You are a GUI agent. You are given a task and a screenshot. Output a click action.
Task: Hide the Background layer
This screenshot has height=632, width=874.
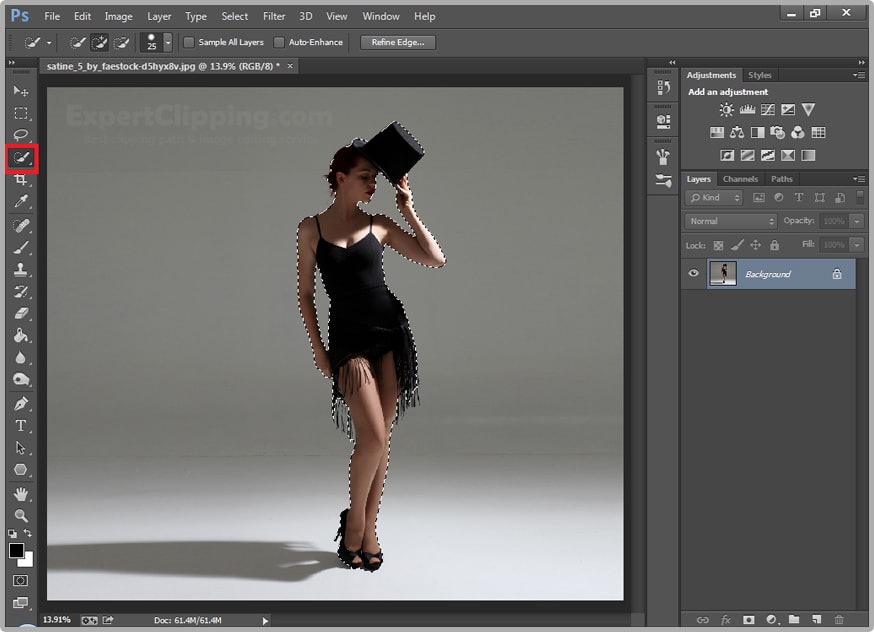[692, 273]
